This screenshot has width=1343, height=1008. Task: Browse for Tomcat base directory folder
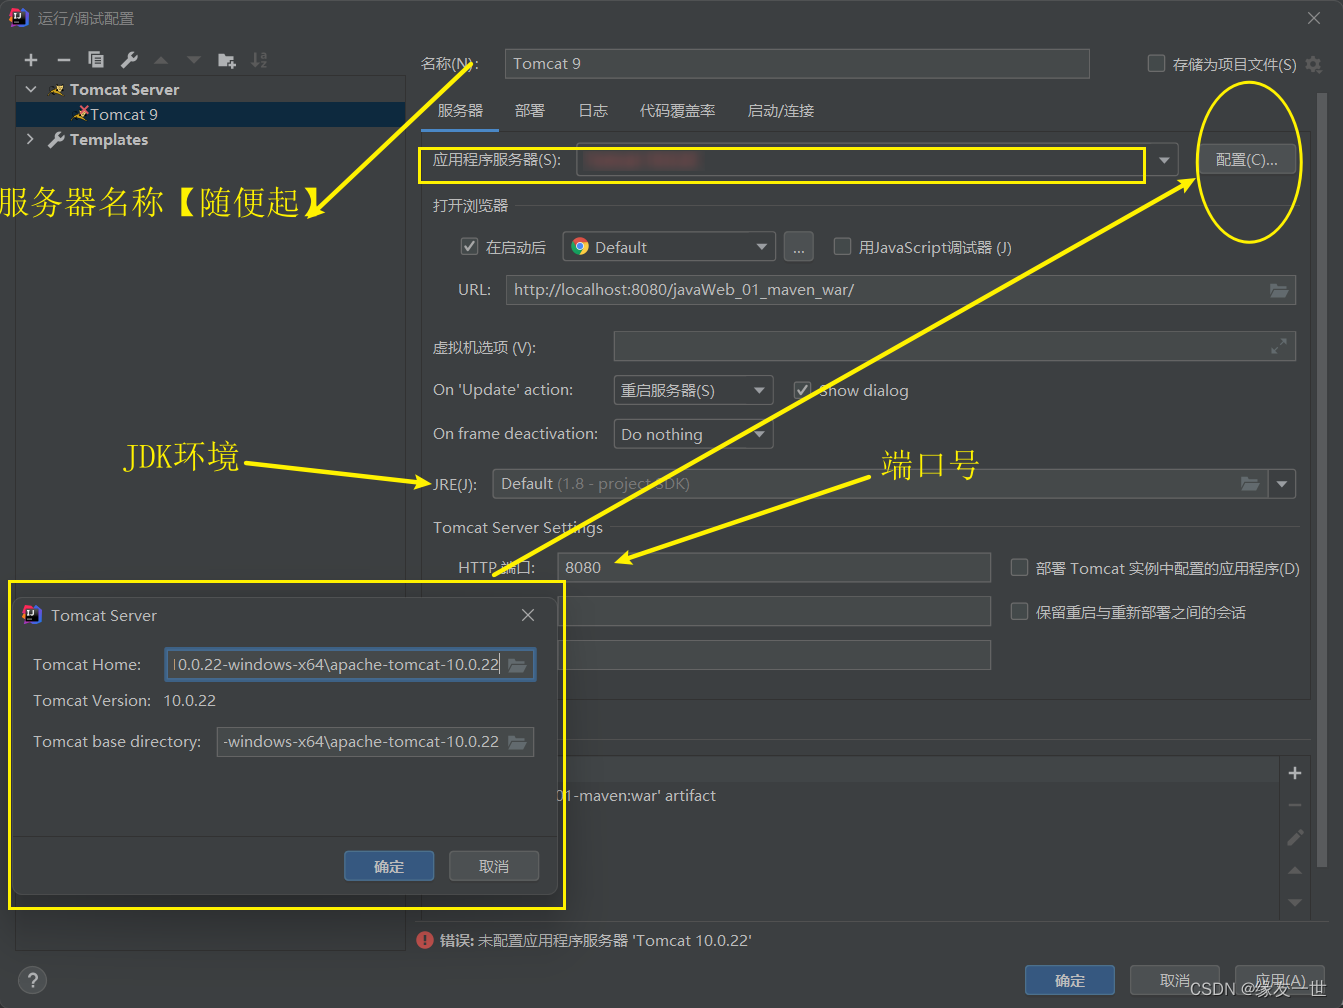click(x=517, y=742)
